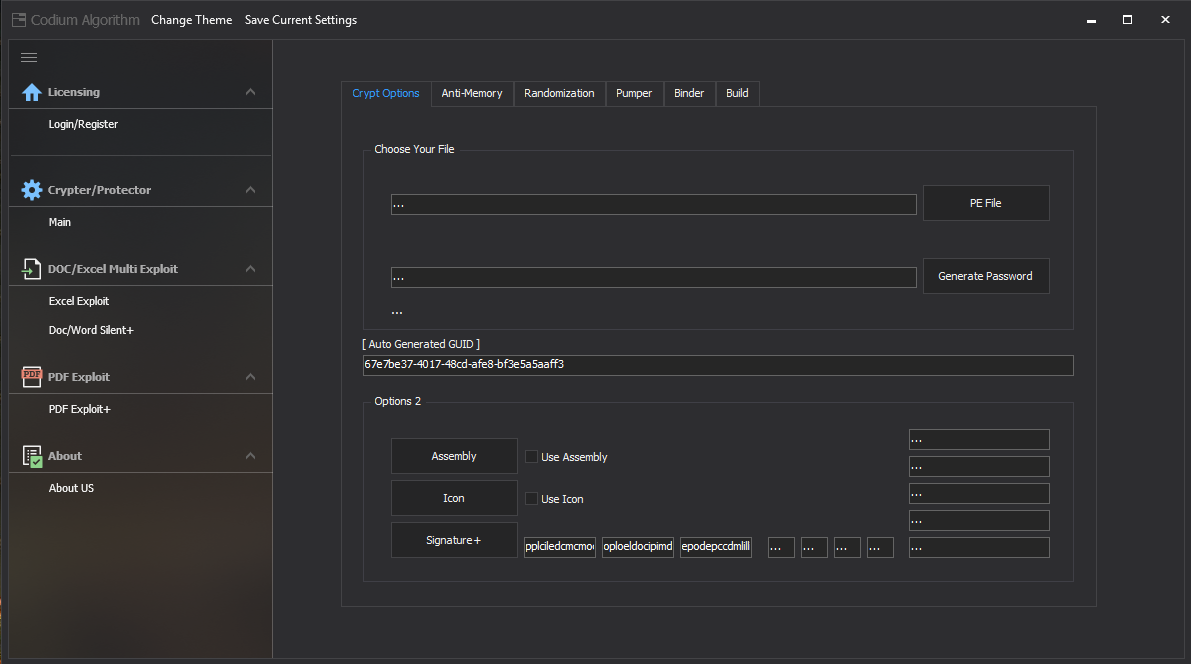Open Login/Register in sidebar

[84, 124]
